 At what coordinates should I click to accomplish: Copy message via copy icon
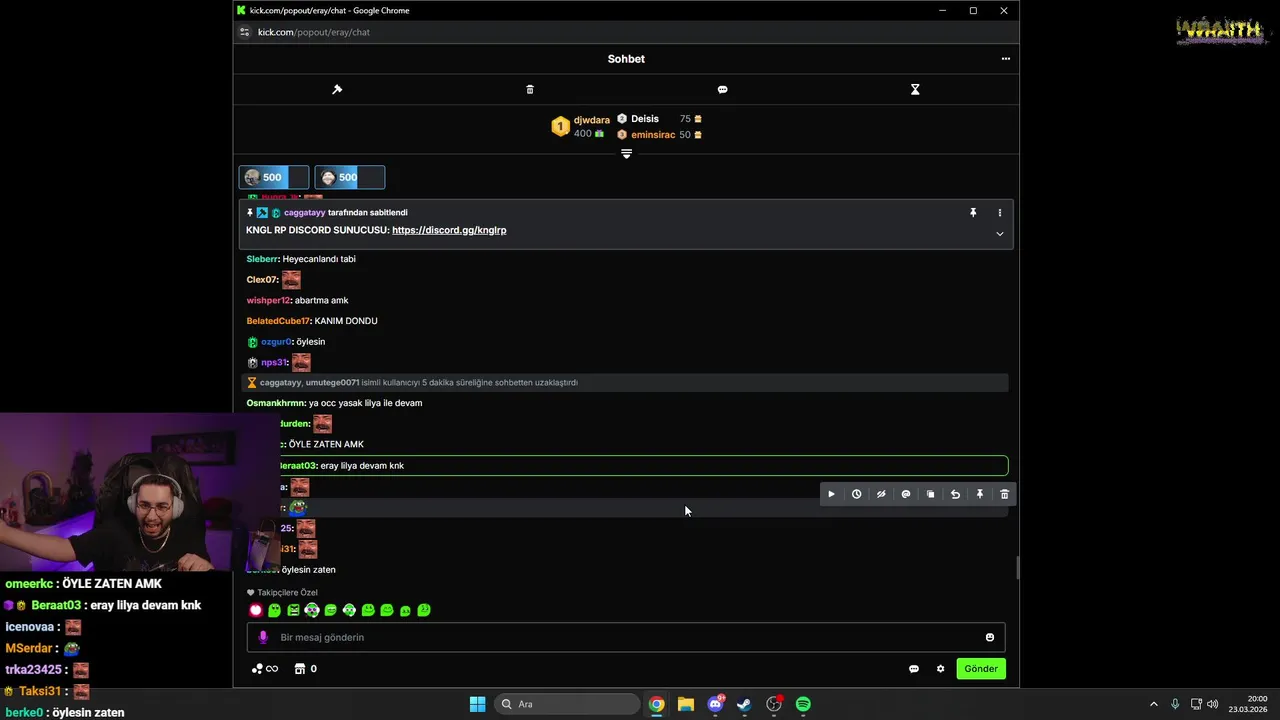[930, 494]
